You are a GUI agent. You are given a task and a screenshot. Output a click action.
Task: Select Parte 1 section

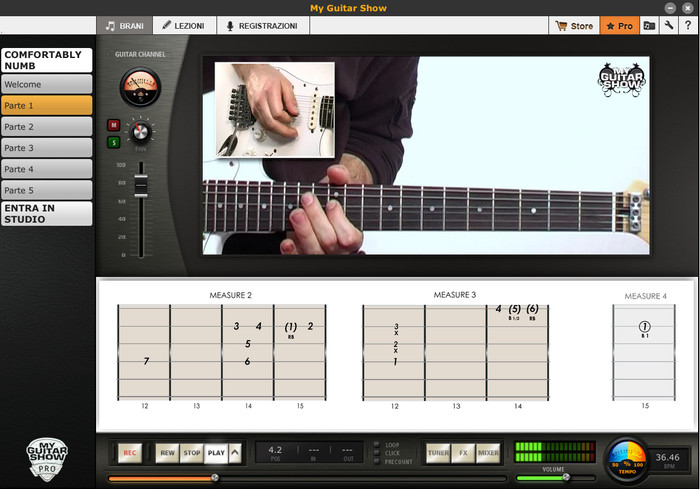click(x=46, y=106)
